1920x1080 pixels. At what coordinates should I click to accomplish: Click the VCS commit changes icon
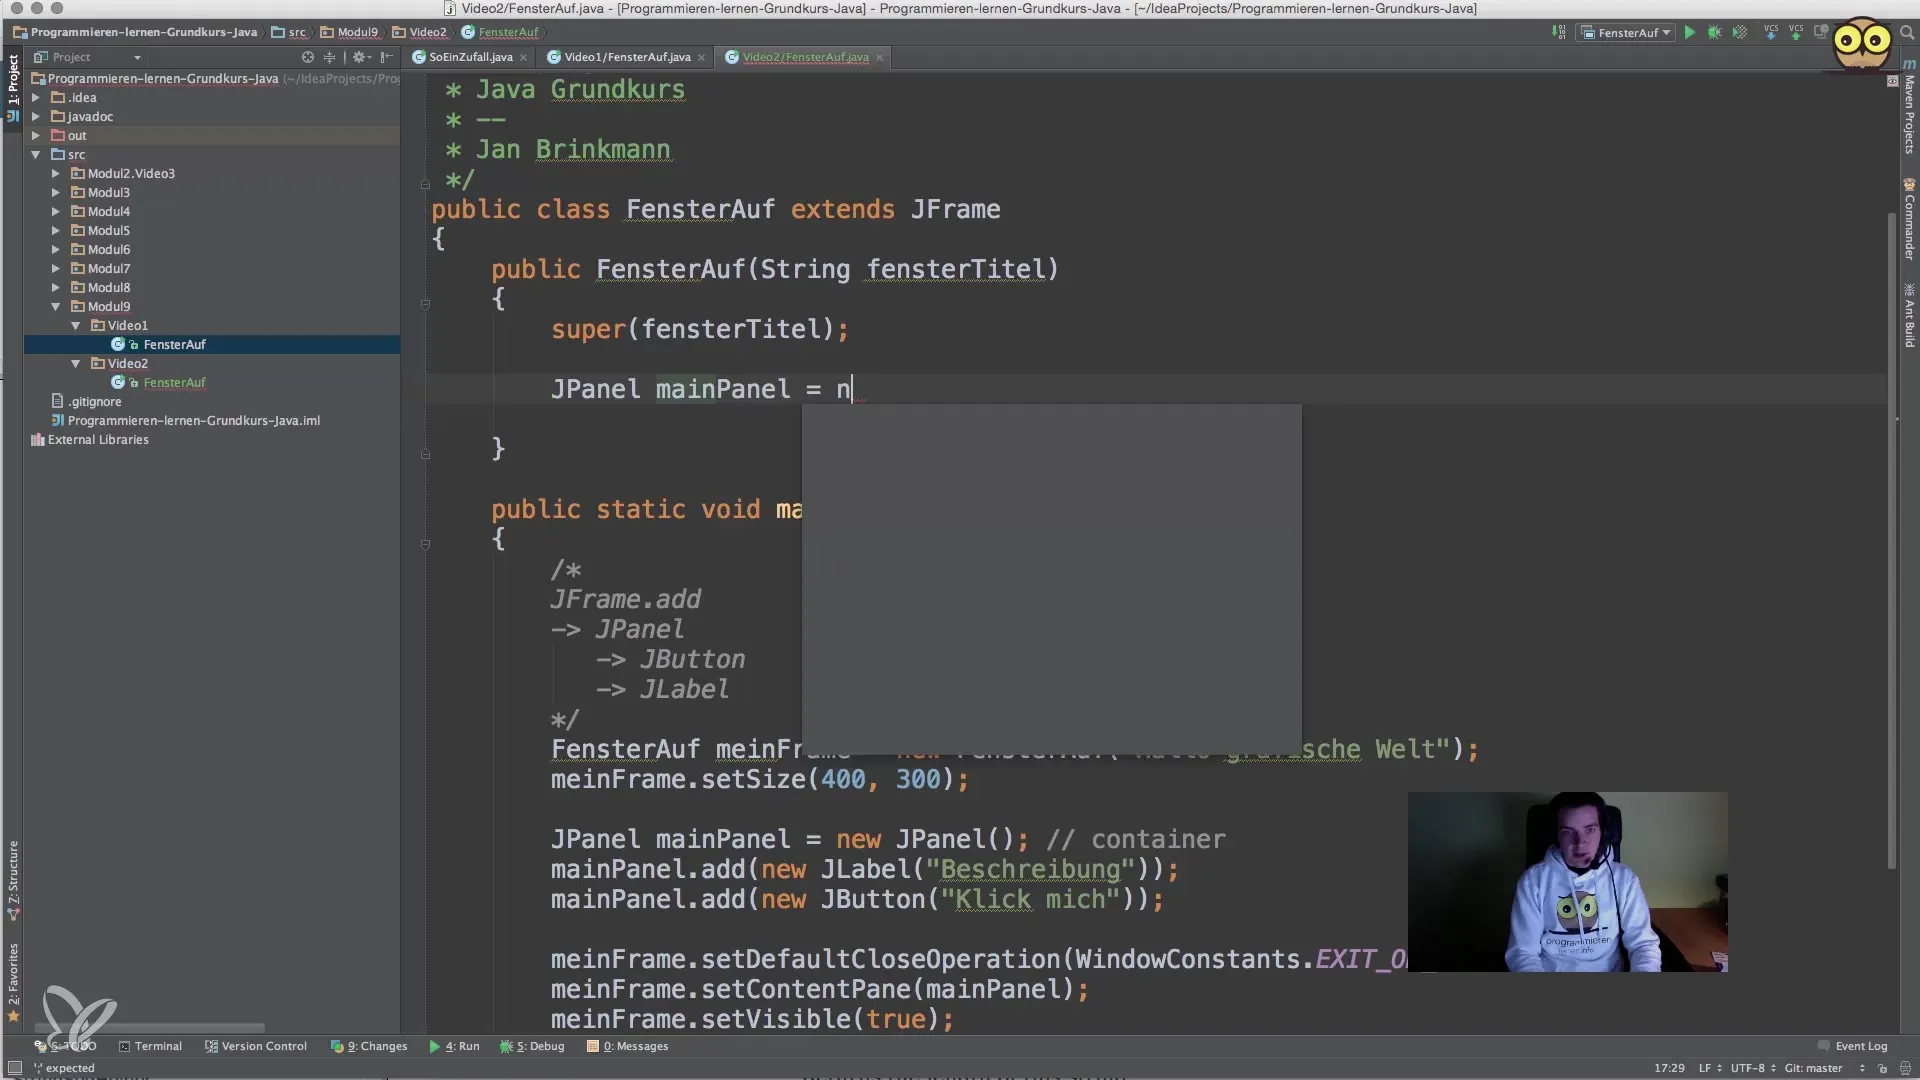pos(1796,33)
